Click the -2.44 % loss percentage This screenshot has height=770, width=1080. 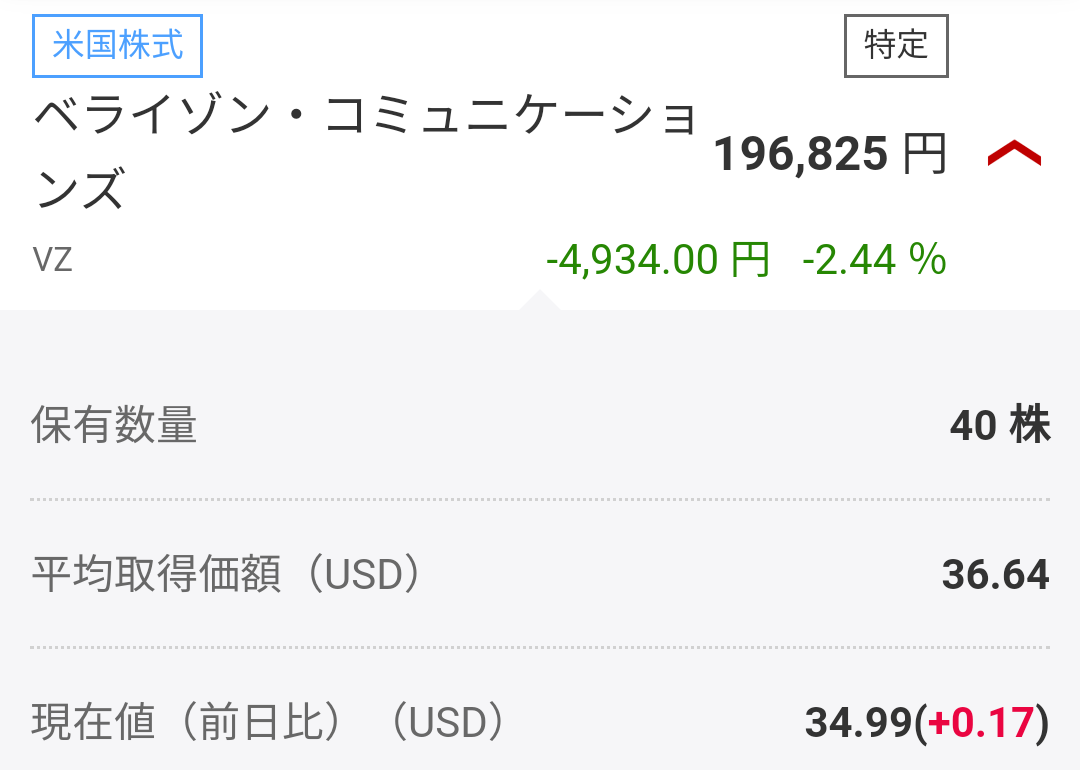tap(874, 260)
